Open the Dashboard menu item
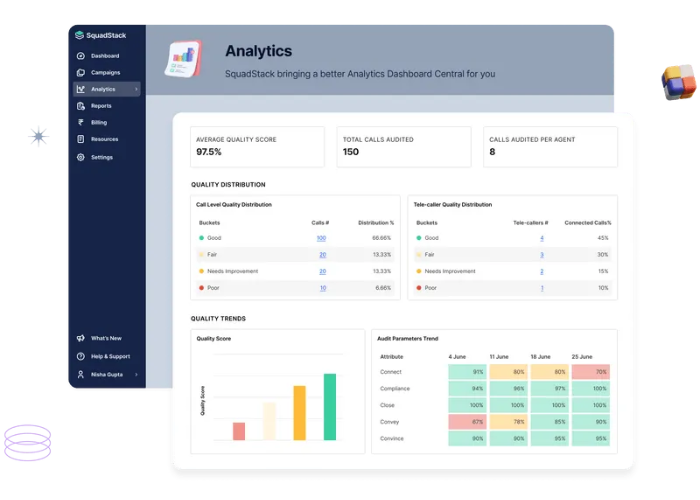Screen dimensions: 700x500 tap(105, 56)
